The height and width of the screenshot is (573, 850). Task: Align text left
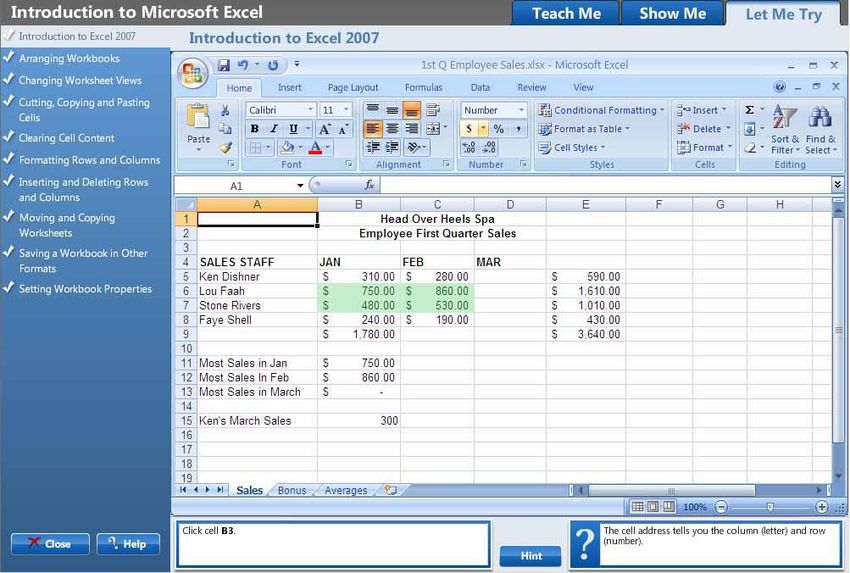tap(372, 128)
